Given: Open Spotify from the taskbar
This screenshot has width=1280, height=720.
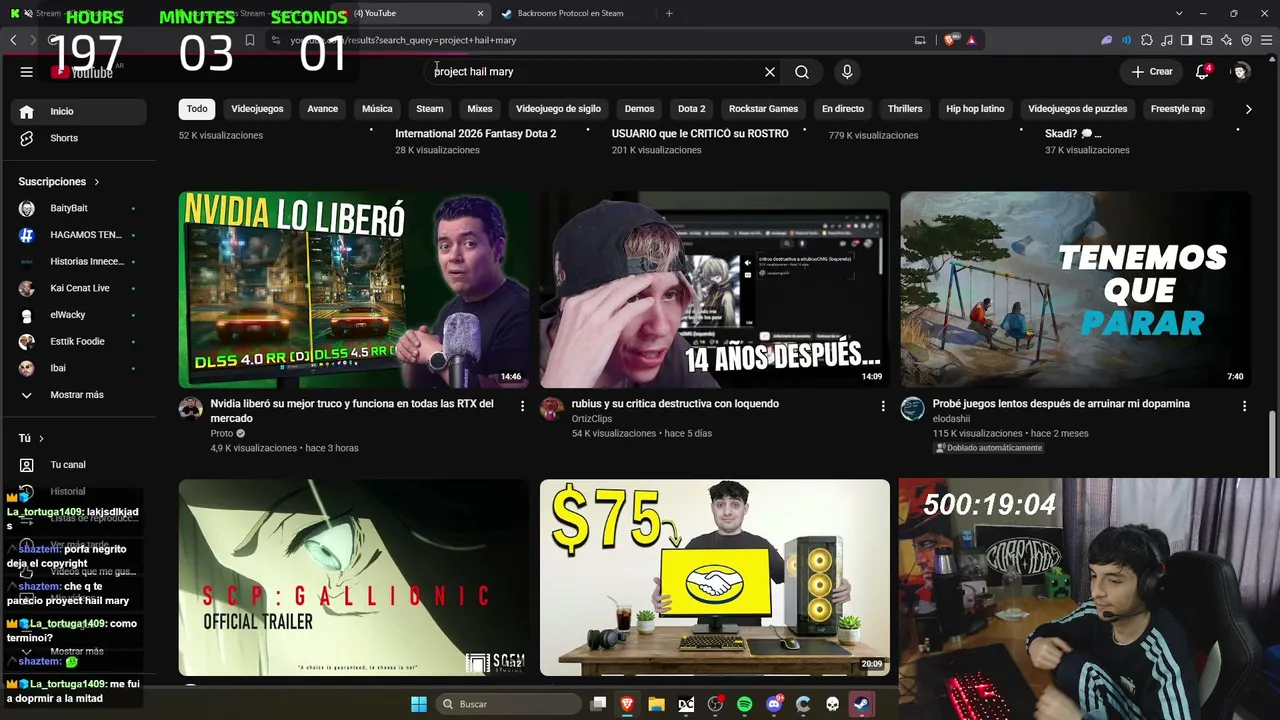Looking at the screenshot, I should (744, 704).
